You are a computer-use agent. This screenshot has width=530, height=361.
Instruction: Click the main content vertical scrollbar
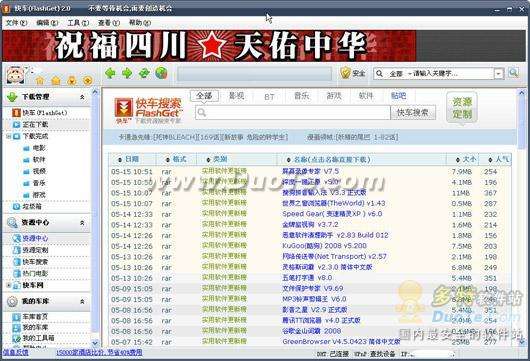[522, 216]
